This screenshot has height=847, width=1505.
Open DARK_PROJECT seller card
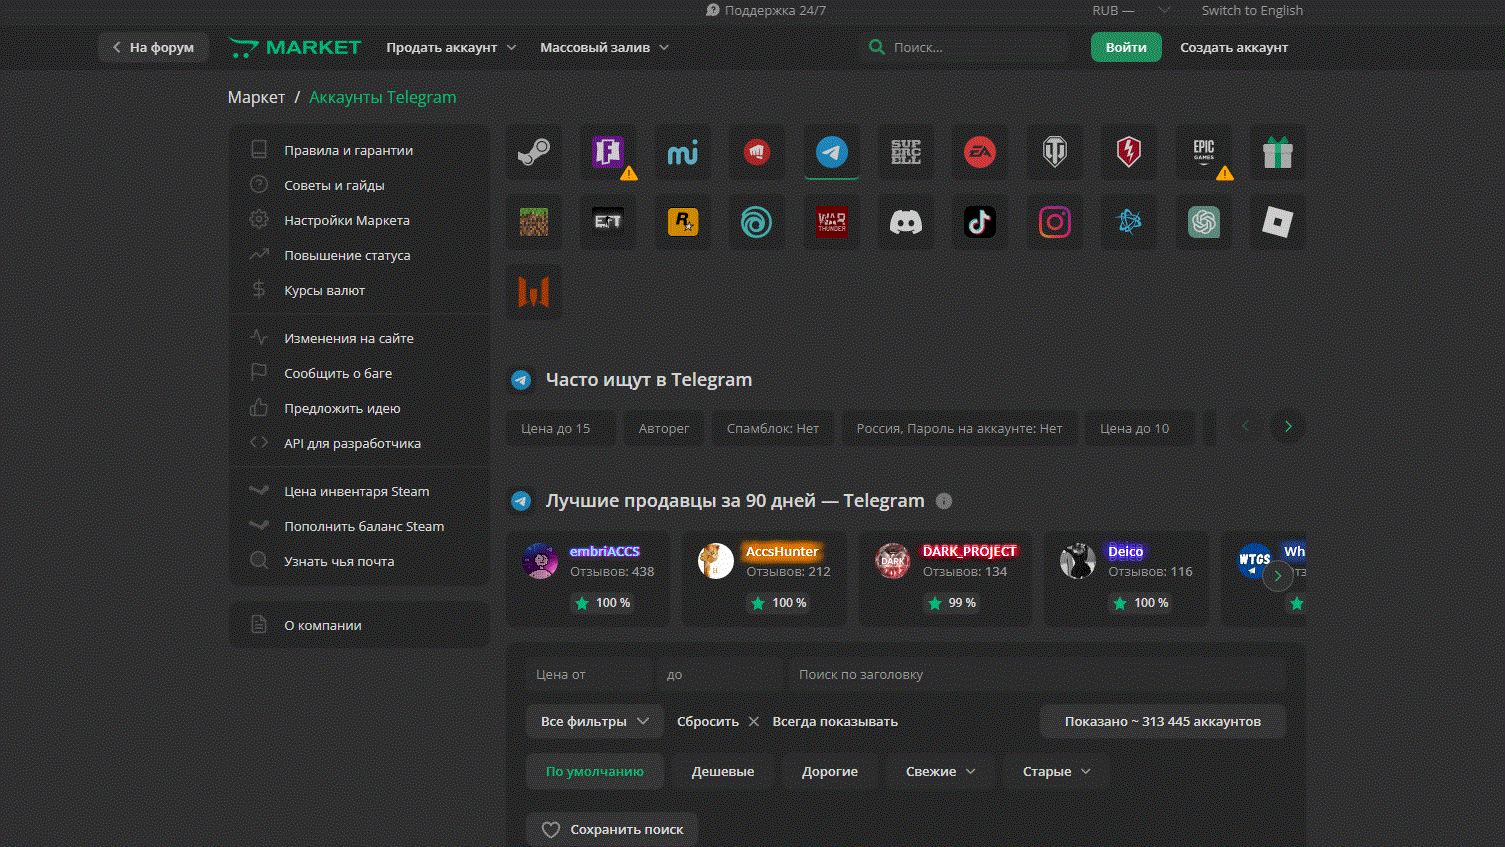point(945,579)
